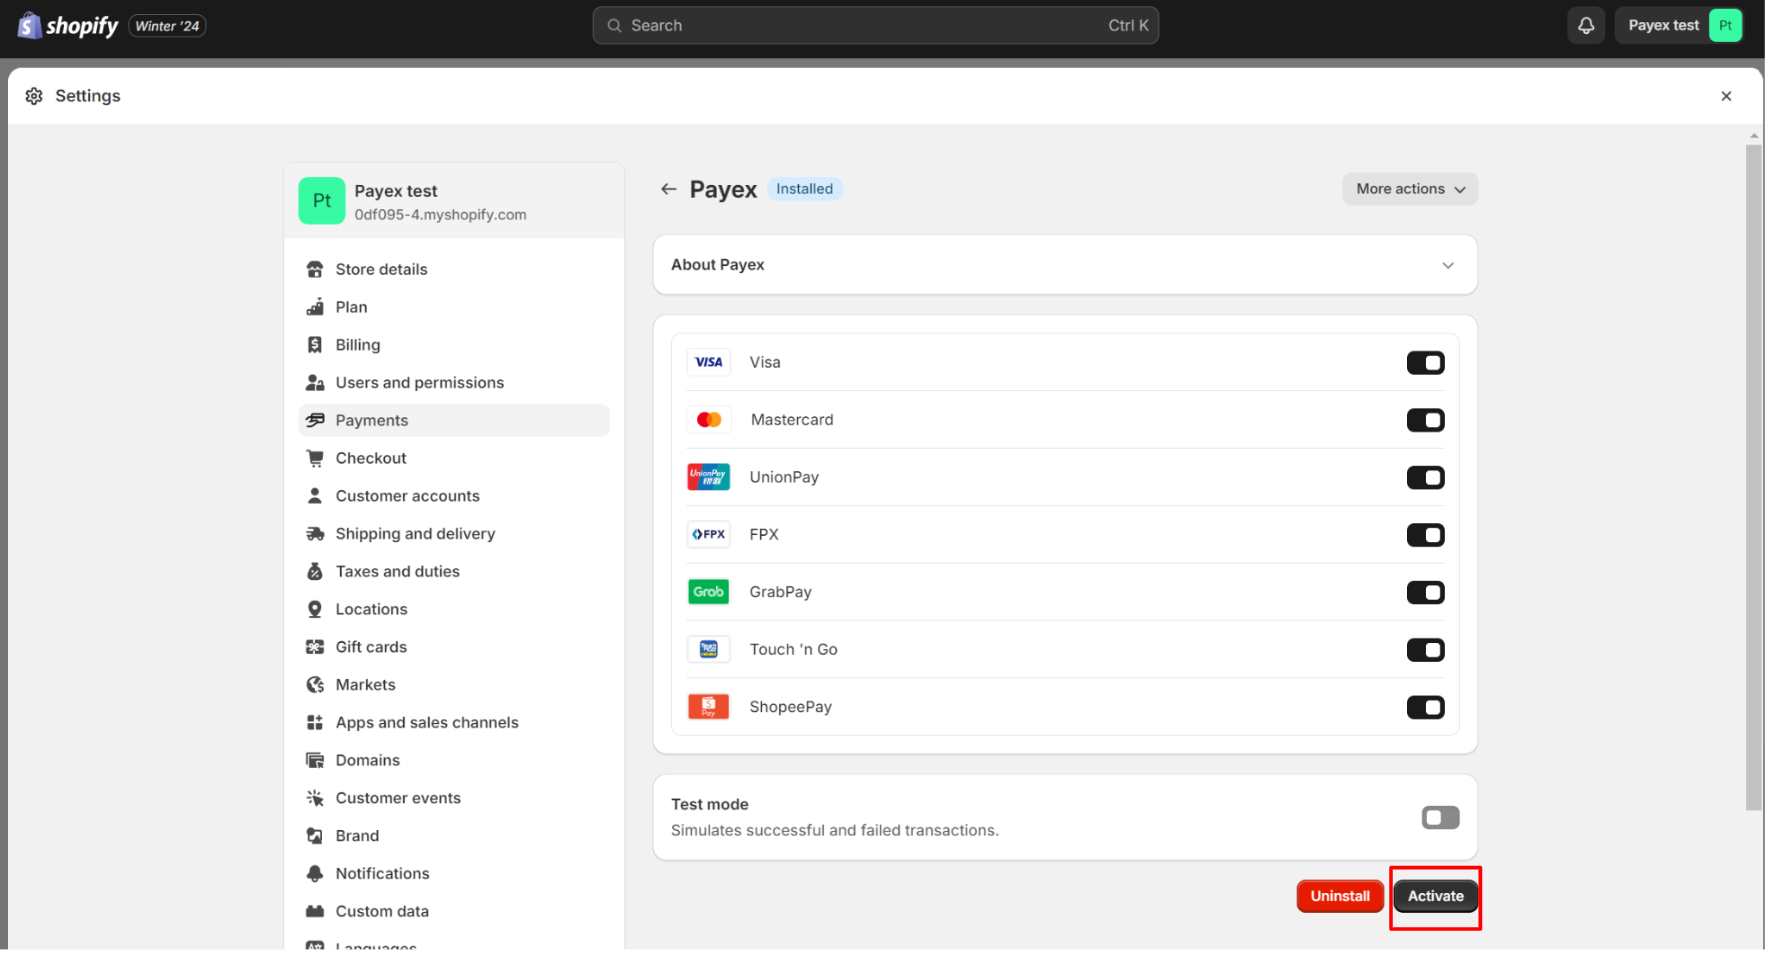Click the Installed status badge

click(x=804, y=189)
